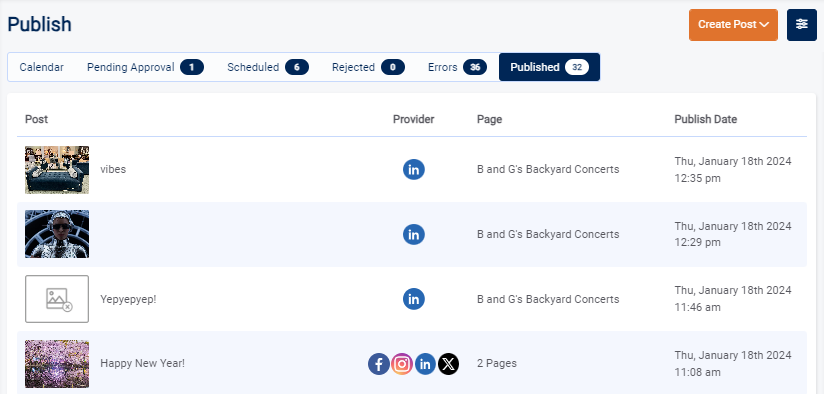Click LinkedIn icon in the Yepyepyep! row
This screenshot has width=824, height=394.
[414, 299]
